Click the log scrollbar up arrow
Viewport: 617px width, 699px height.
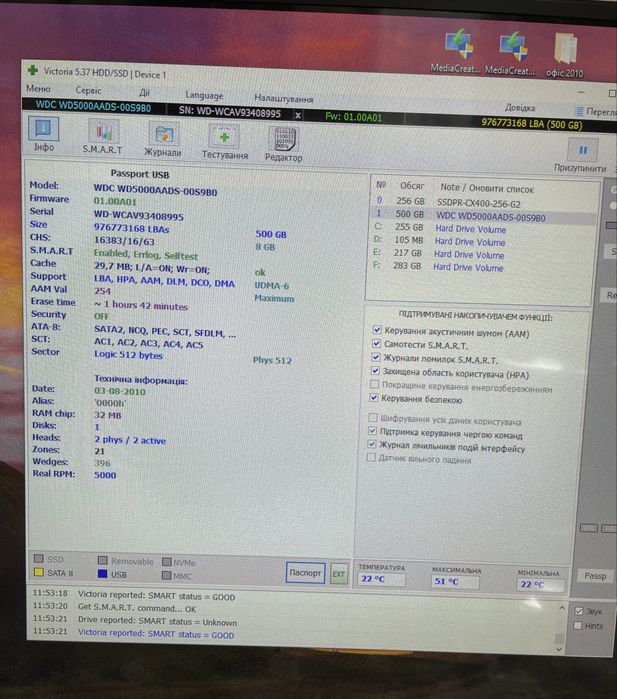(x=562, y=607)
